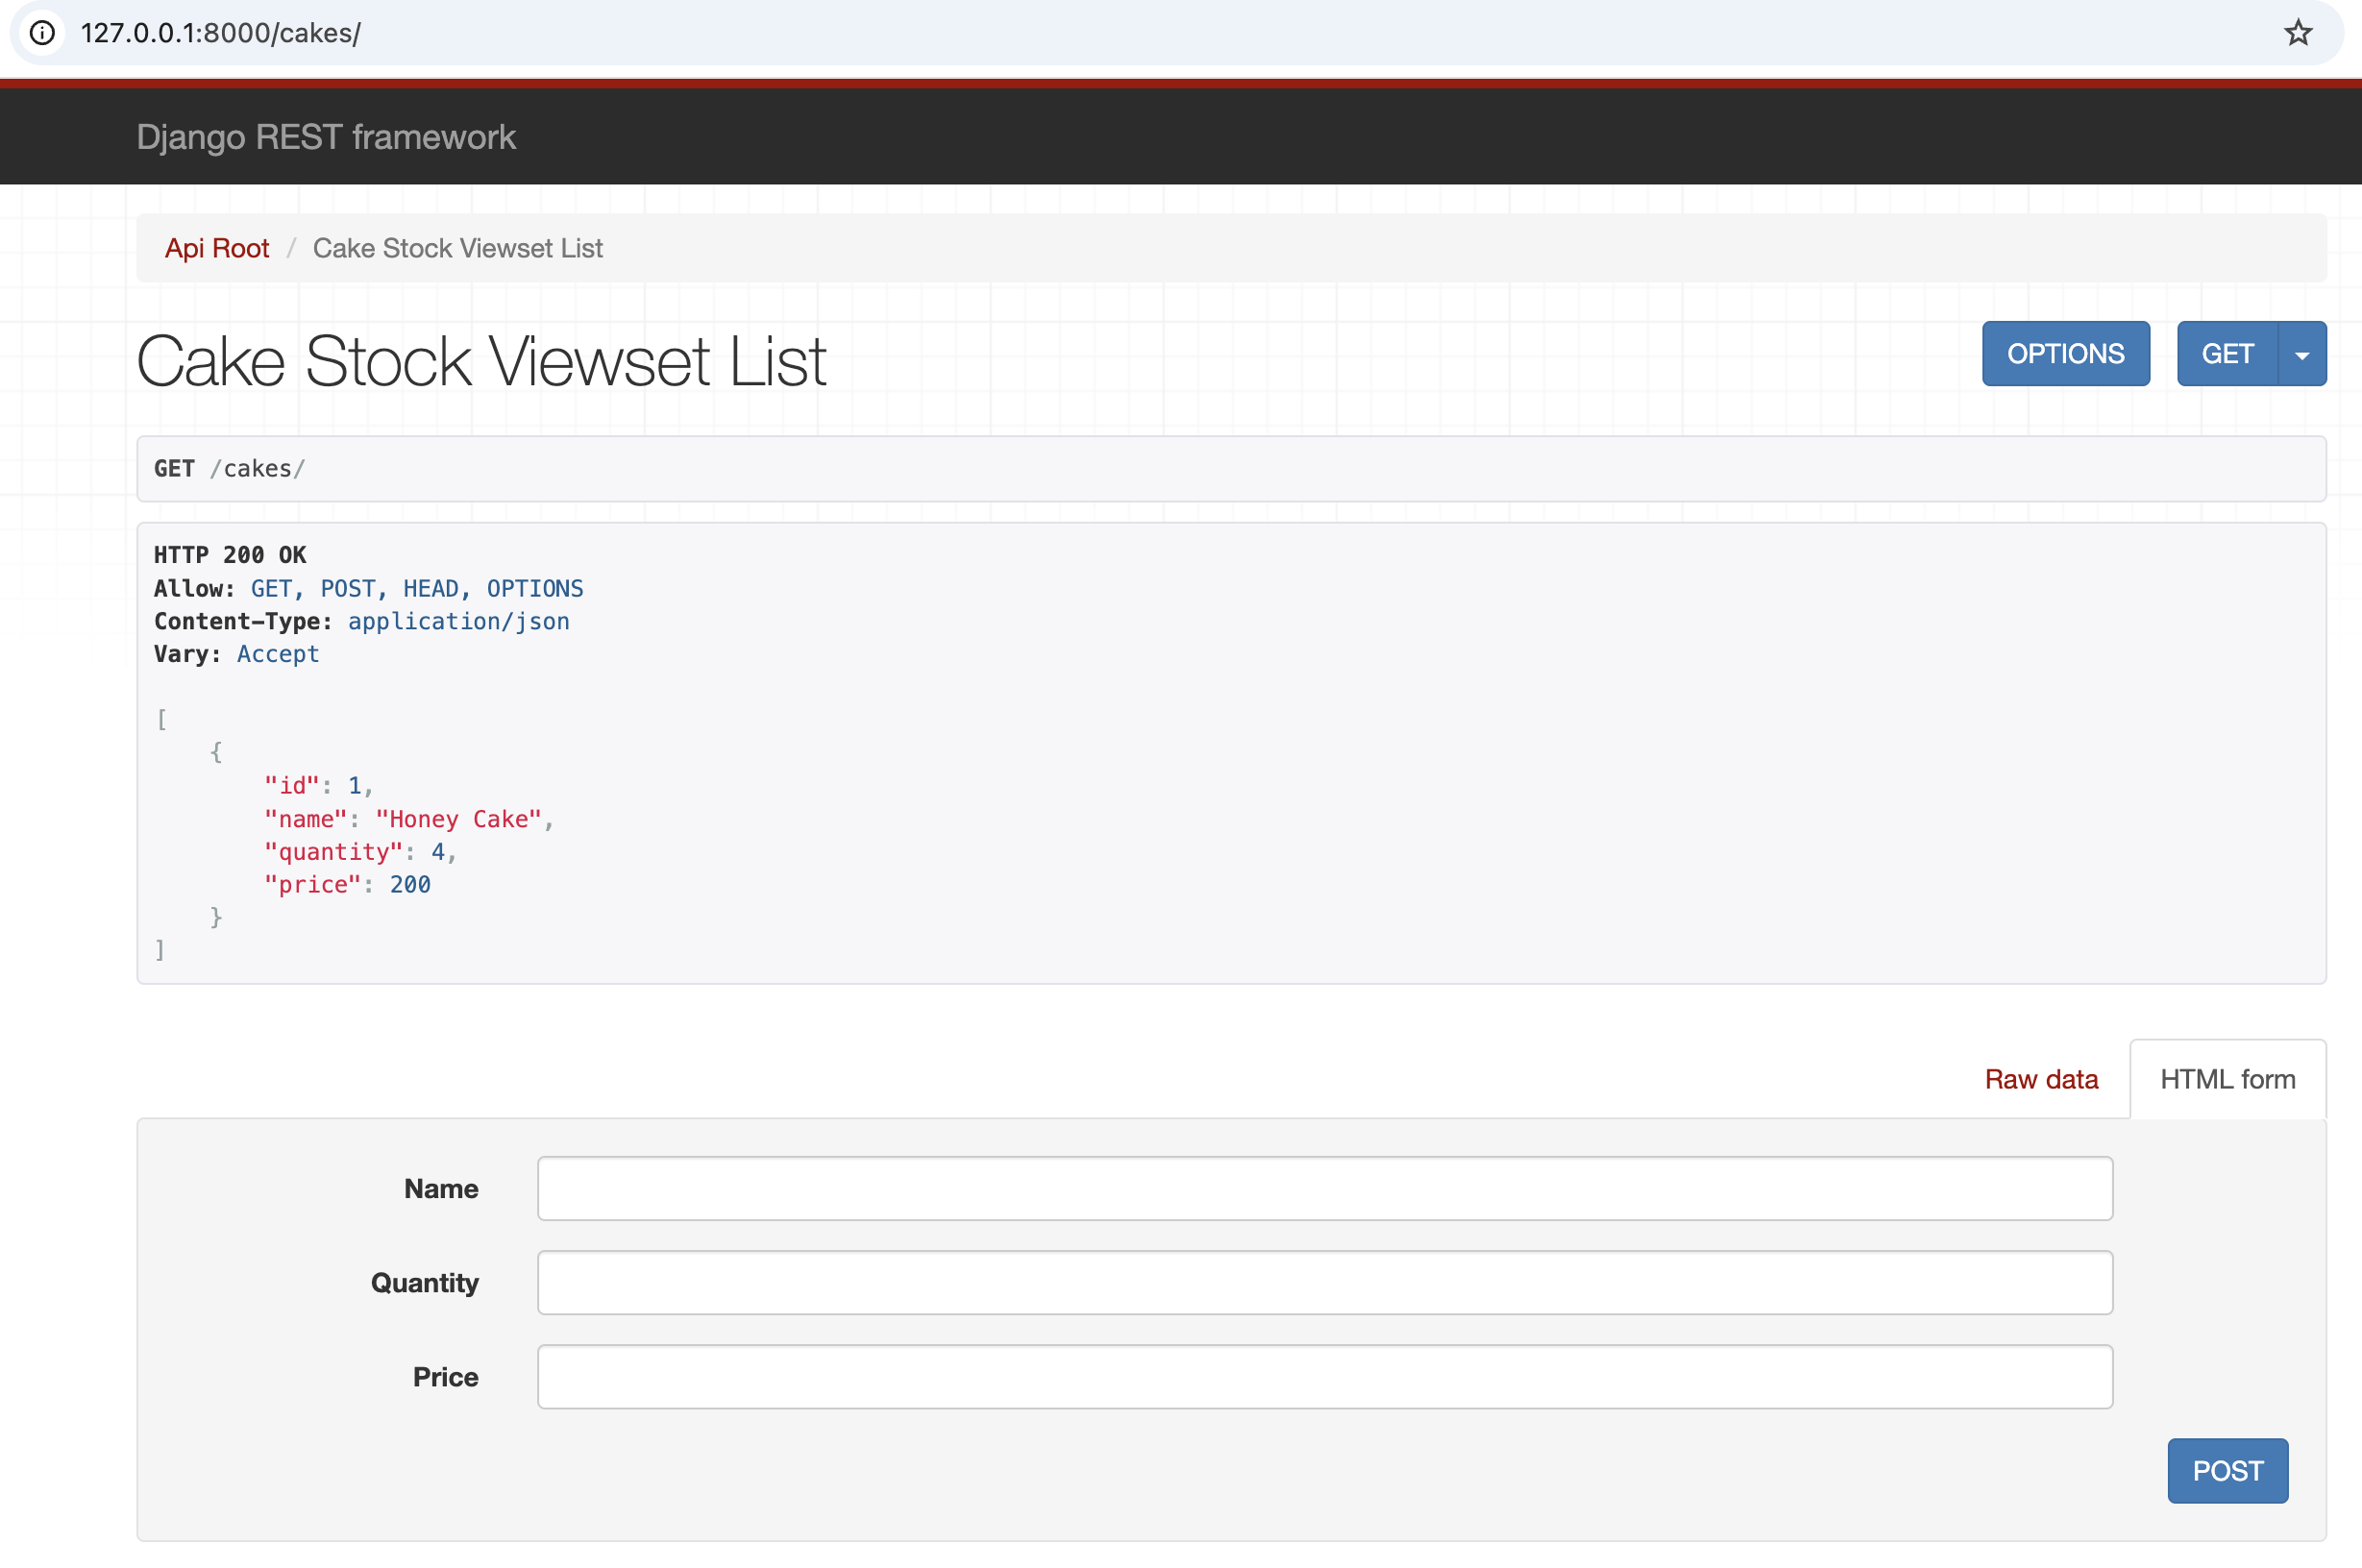The height and width of the screenshot is (1568, 2362).
Task: Select the HTML form tab
Action: 2227,1079
